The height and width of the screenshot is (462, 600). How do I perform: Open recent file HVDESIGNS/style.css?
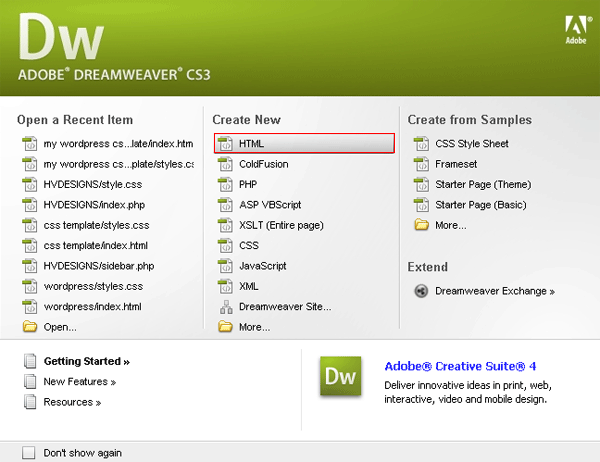coord(93,184)
